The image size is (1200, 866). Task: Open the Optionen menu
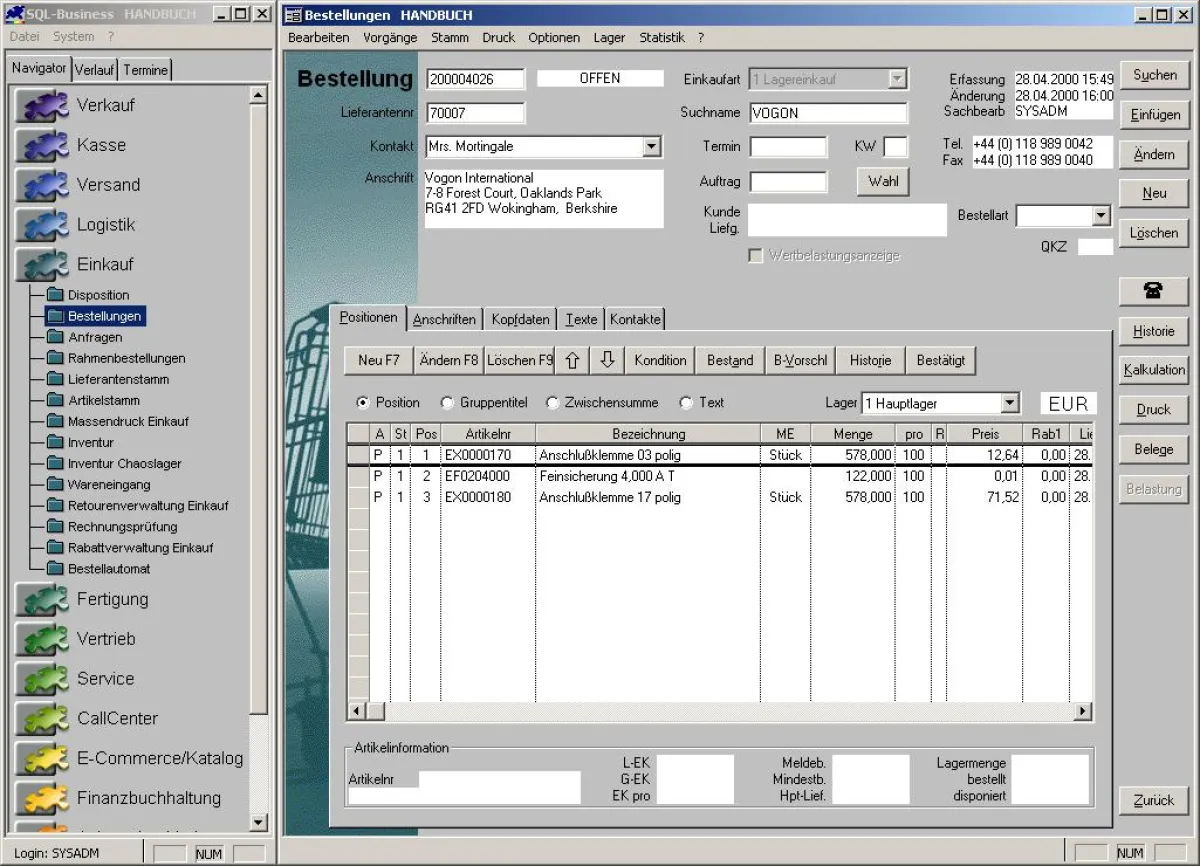(x=553, y=37)
